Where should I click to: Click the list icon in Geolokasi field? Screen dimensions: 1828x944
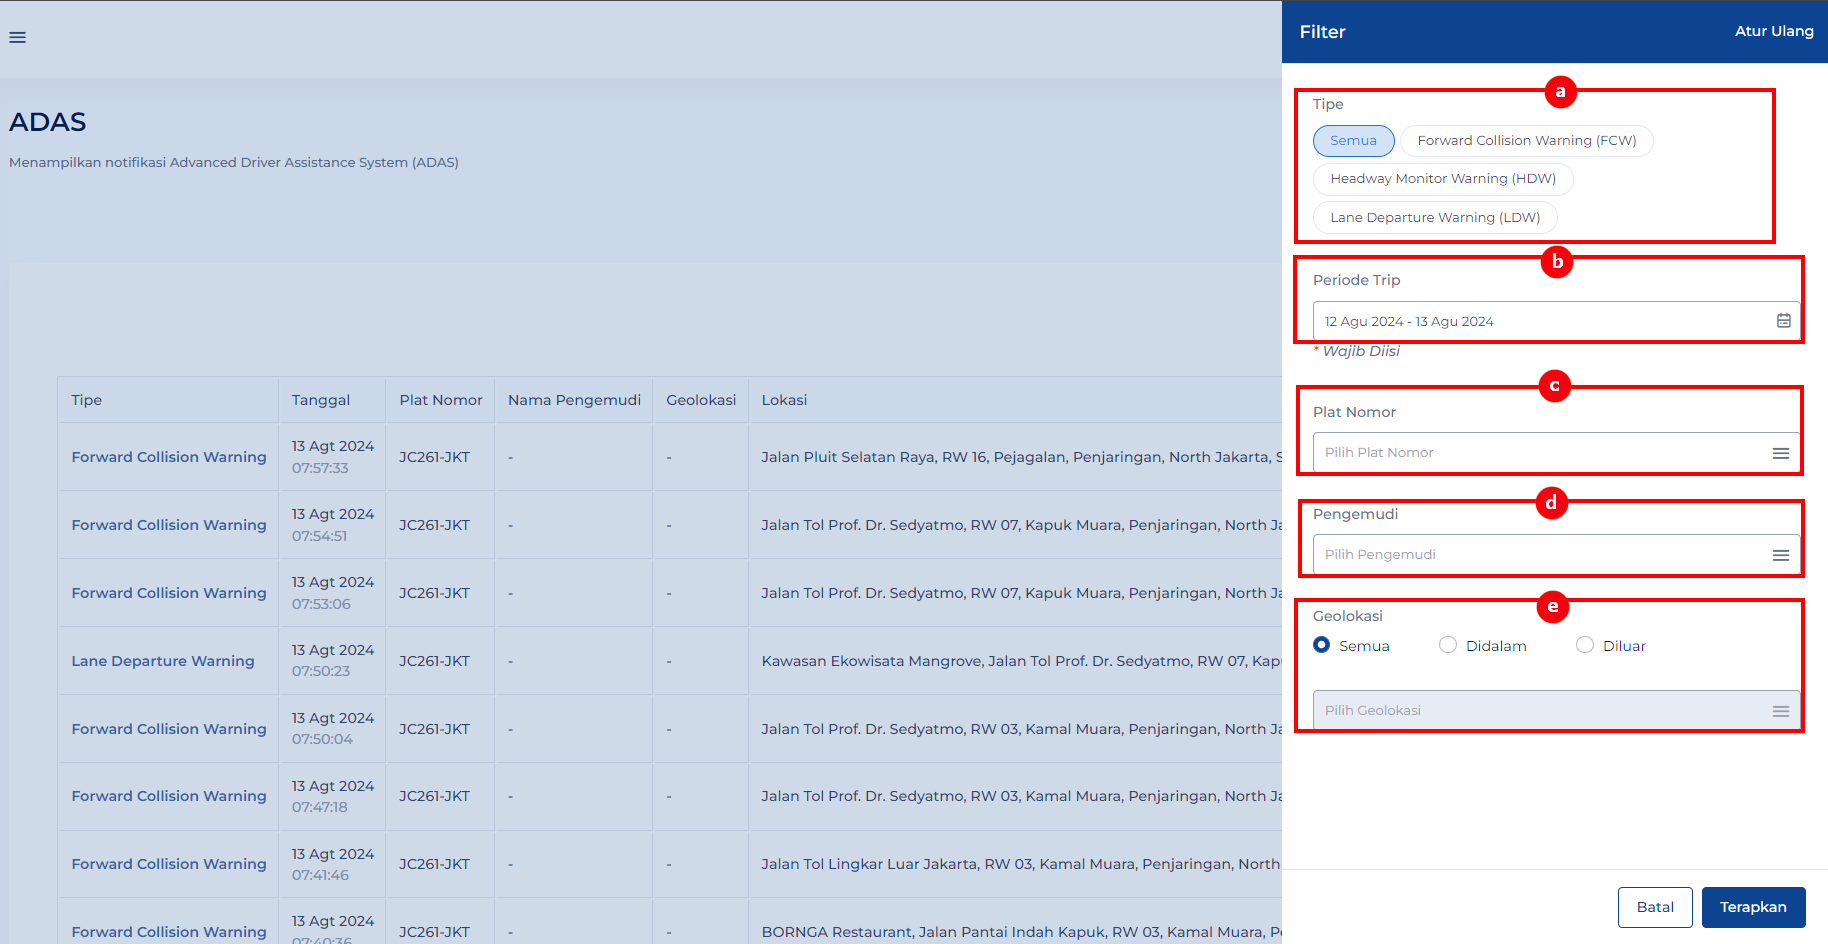pyautogui.click(x=1781, y=711)
